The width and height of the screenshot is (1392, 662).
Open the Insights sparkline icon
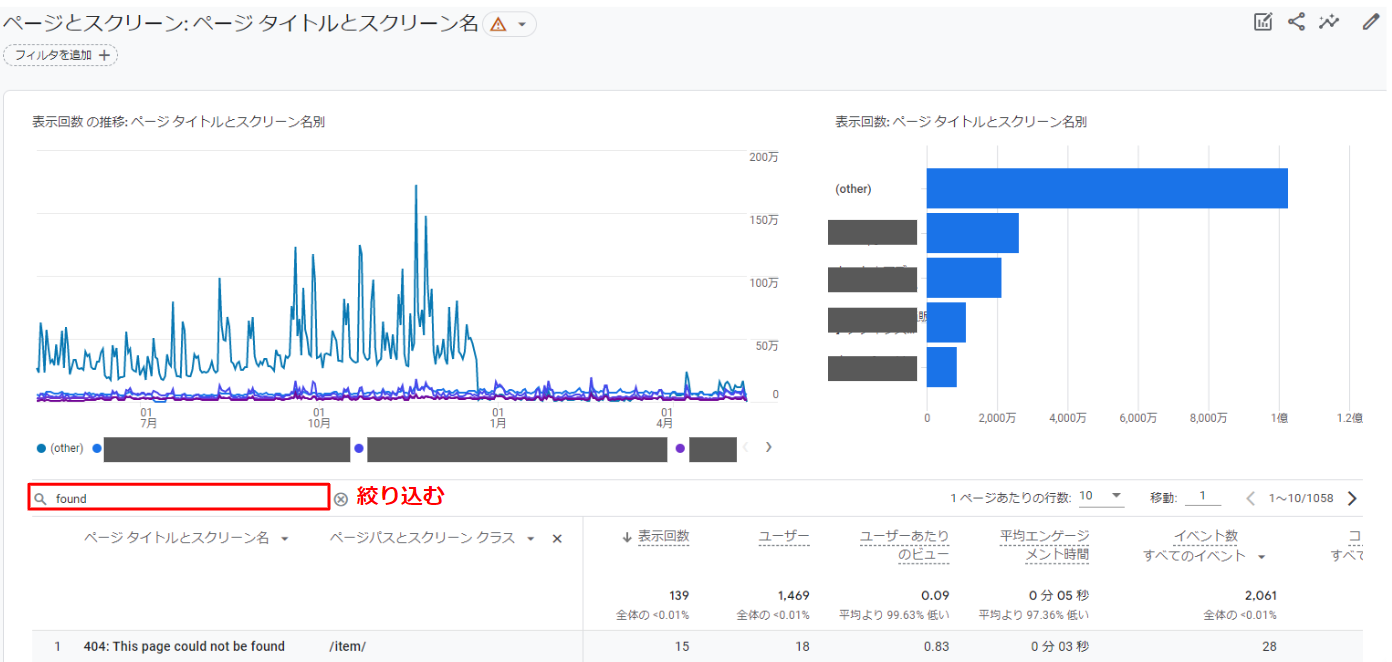tap(1329, 22)
